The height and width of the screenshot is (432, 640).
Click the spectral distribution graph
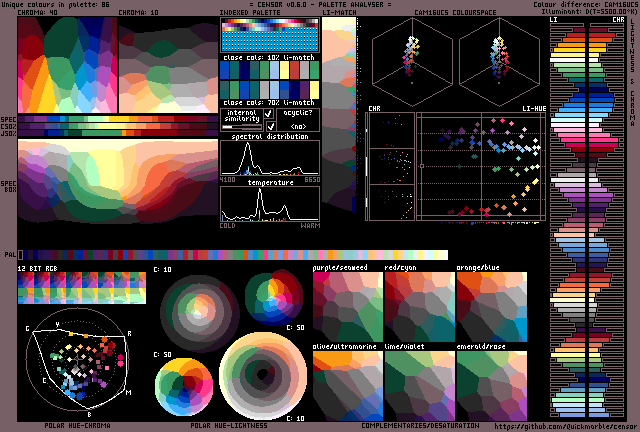point(270,158)
